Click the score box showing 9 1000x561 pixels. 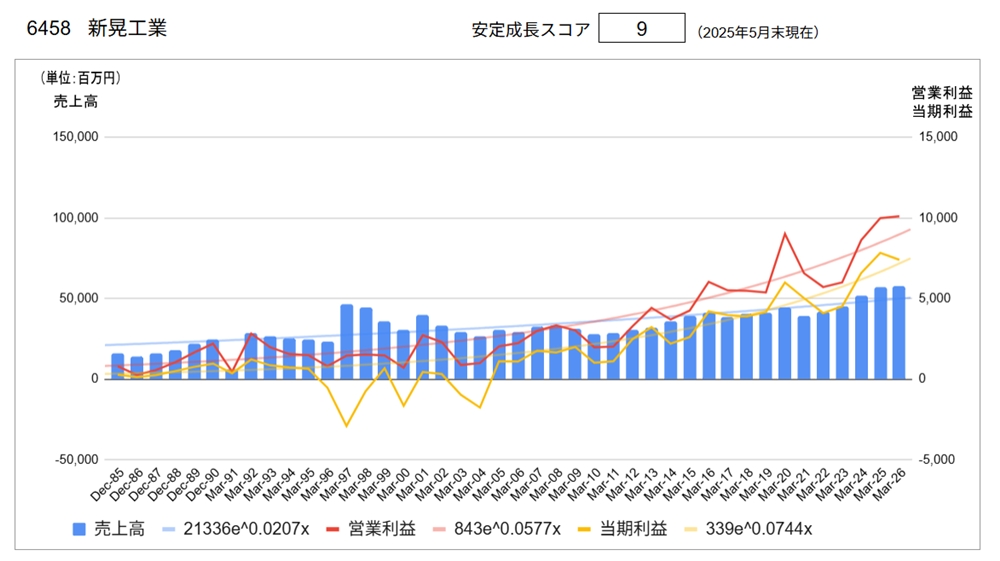click(642, 28)
